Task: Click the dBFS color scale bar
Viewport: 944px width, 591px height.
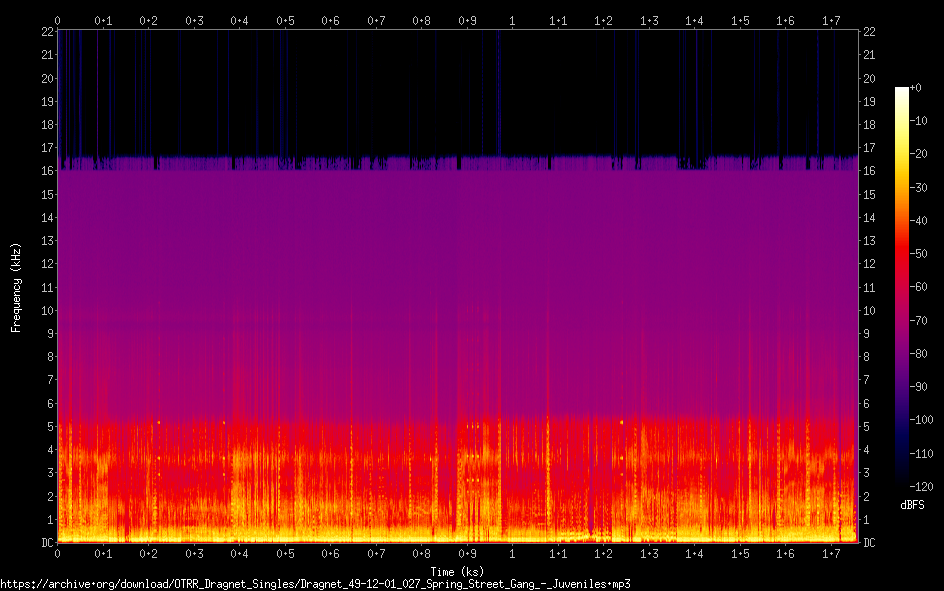Action: pyautogui.click(x=902, y=289)
